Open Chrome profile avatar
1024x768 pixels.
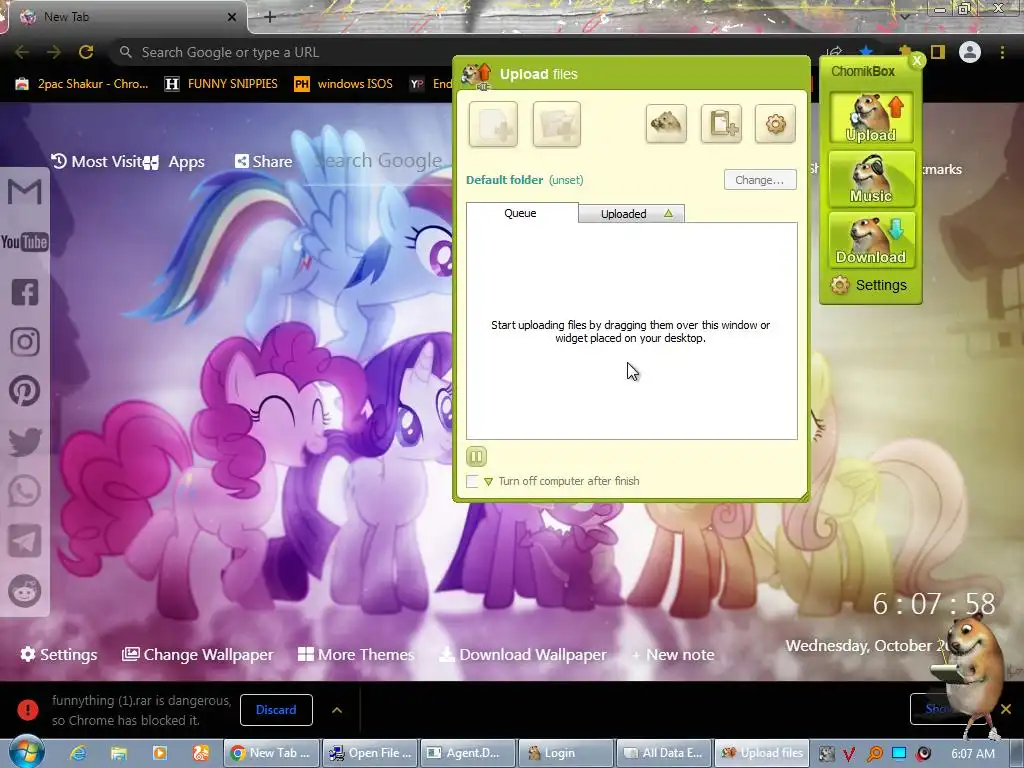tap(970, 52)
